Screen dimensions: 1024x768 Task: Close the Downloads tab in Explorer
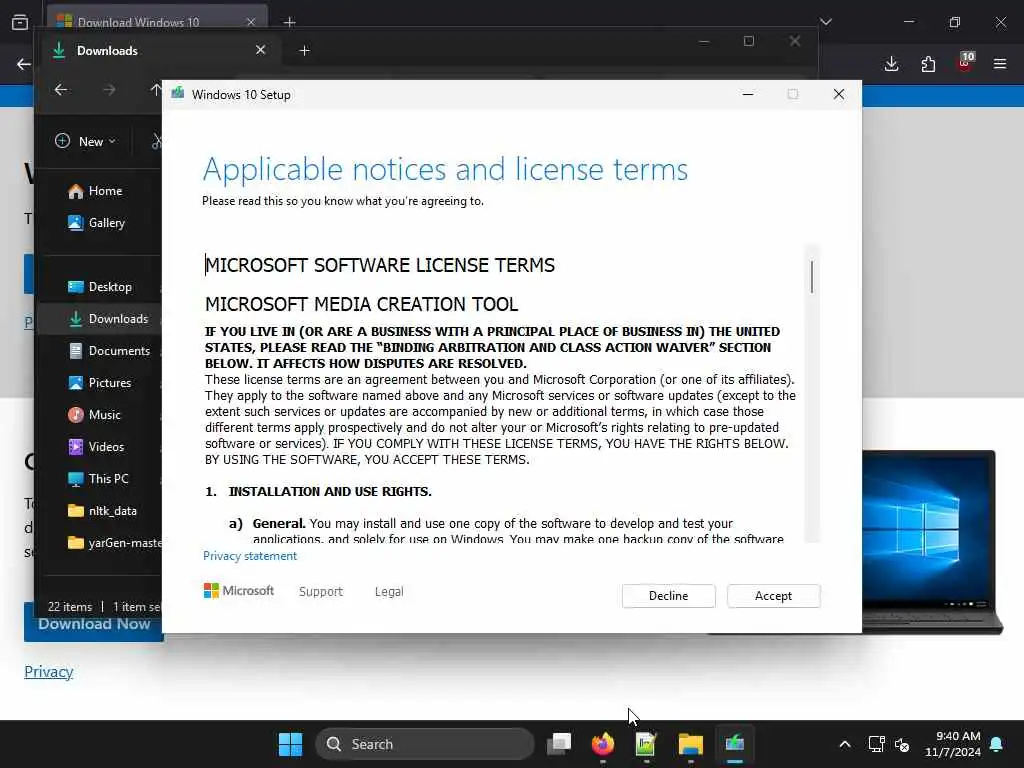pyautogui.click(x=261, y=50)
